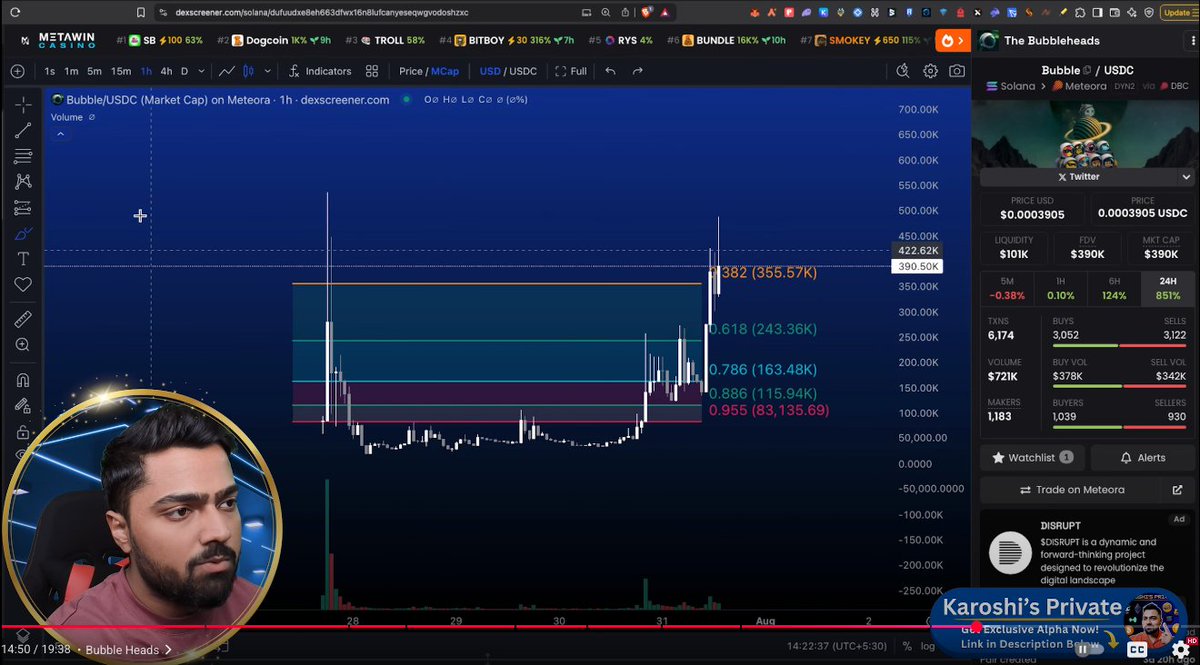This screenshot has width=1200, height=665.
Task: Open the trending BUNDLE ticker item
Action: [726, 41]
